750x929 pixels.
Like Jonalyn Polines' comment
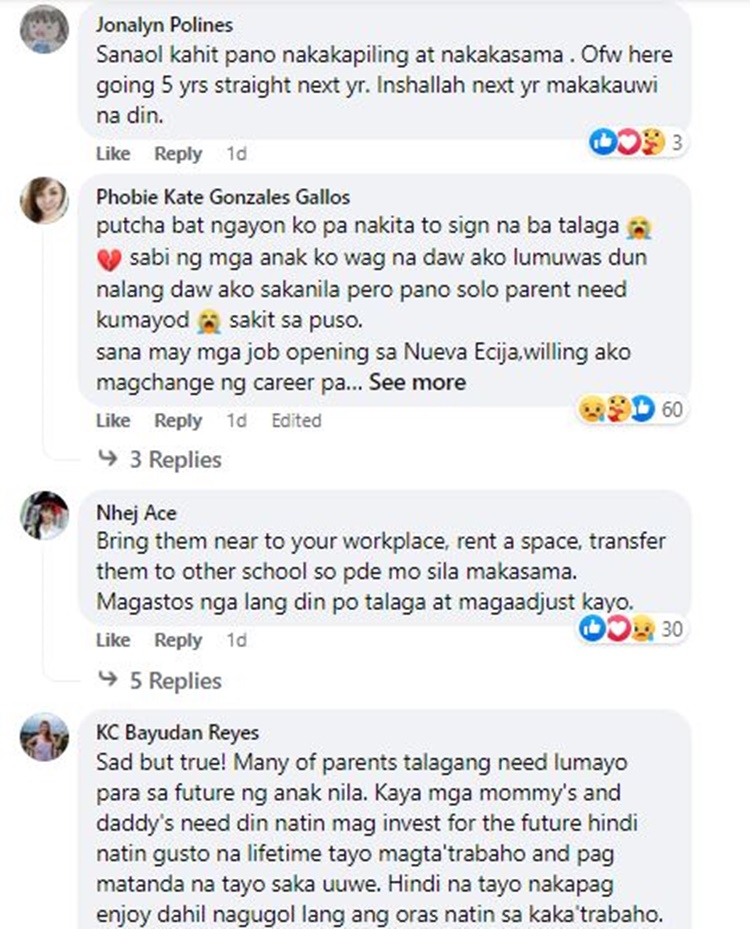pyautogui.click(x=113, y=153)
